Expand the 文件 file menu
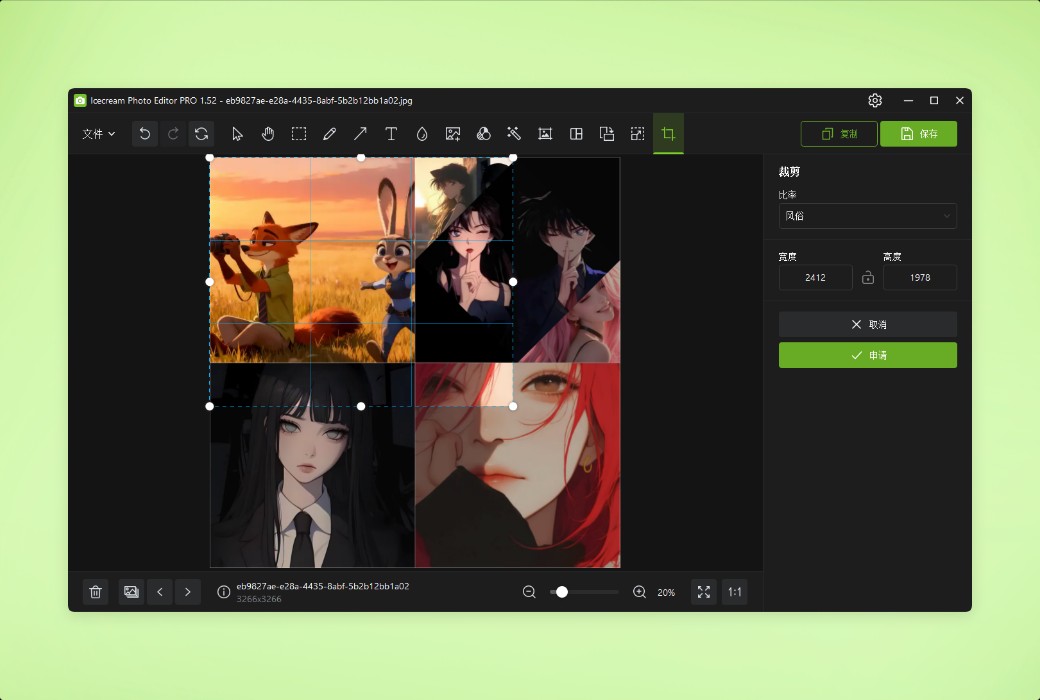The image size is (1040, 700). (x=97, y=133)
